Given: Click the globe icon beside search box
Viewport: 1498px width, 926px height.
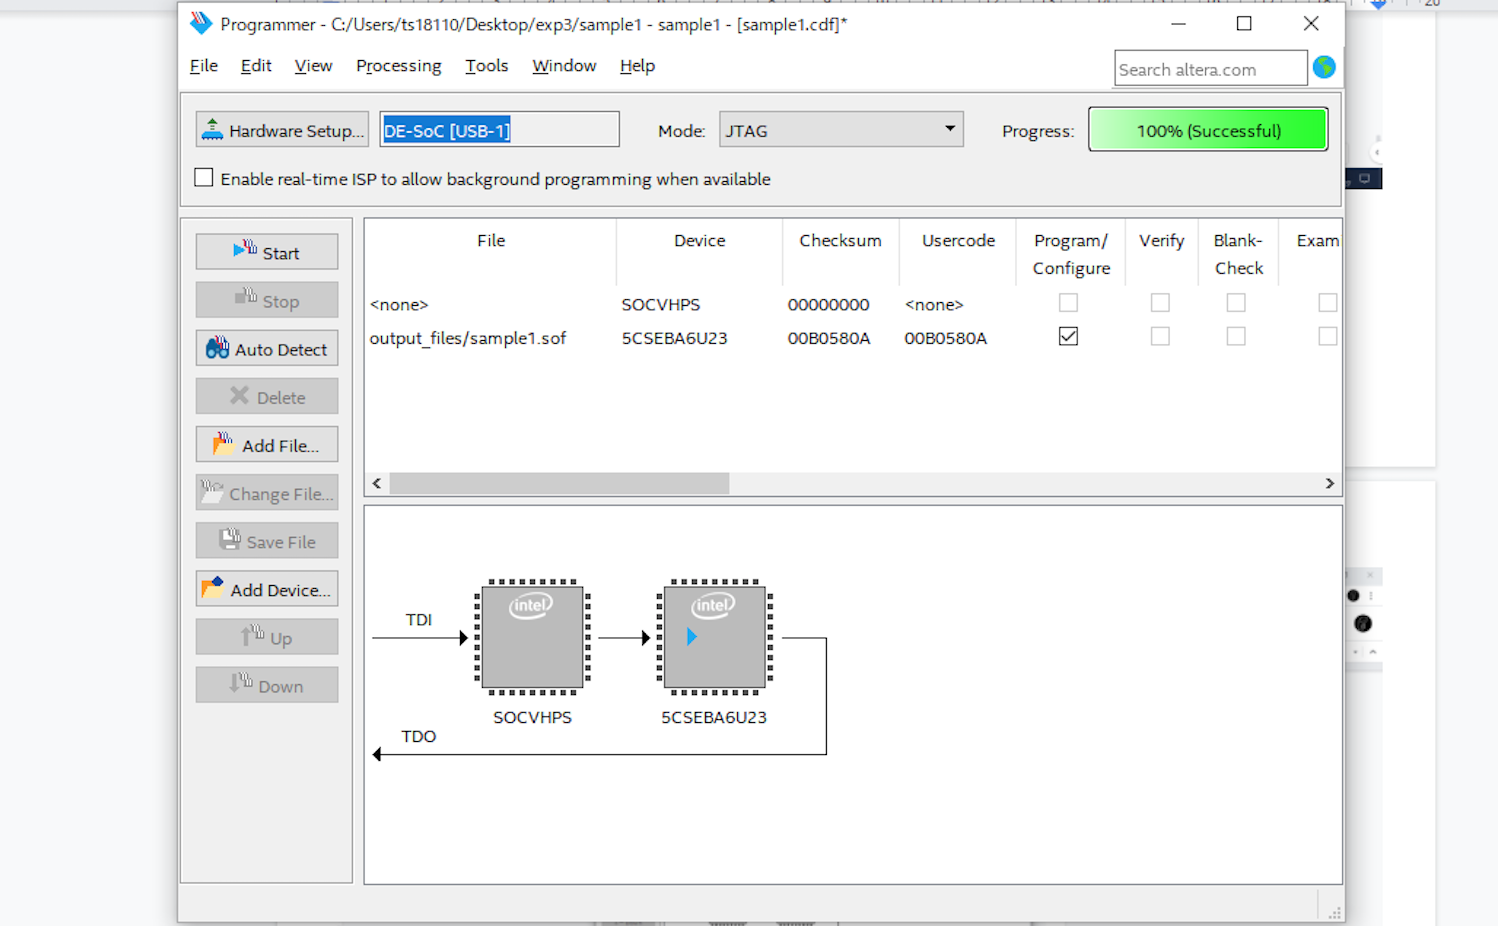Looking at the screenshot, I should tap(1324, 67).
